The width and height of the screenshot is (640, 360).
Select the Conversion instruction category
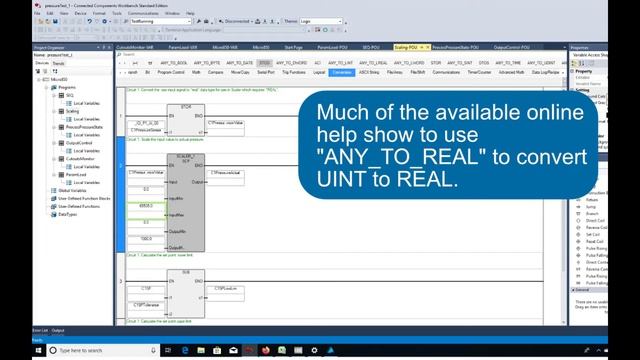pos(342,72)
